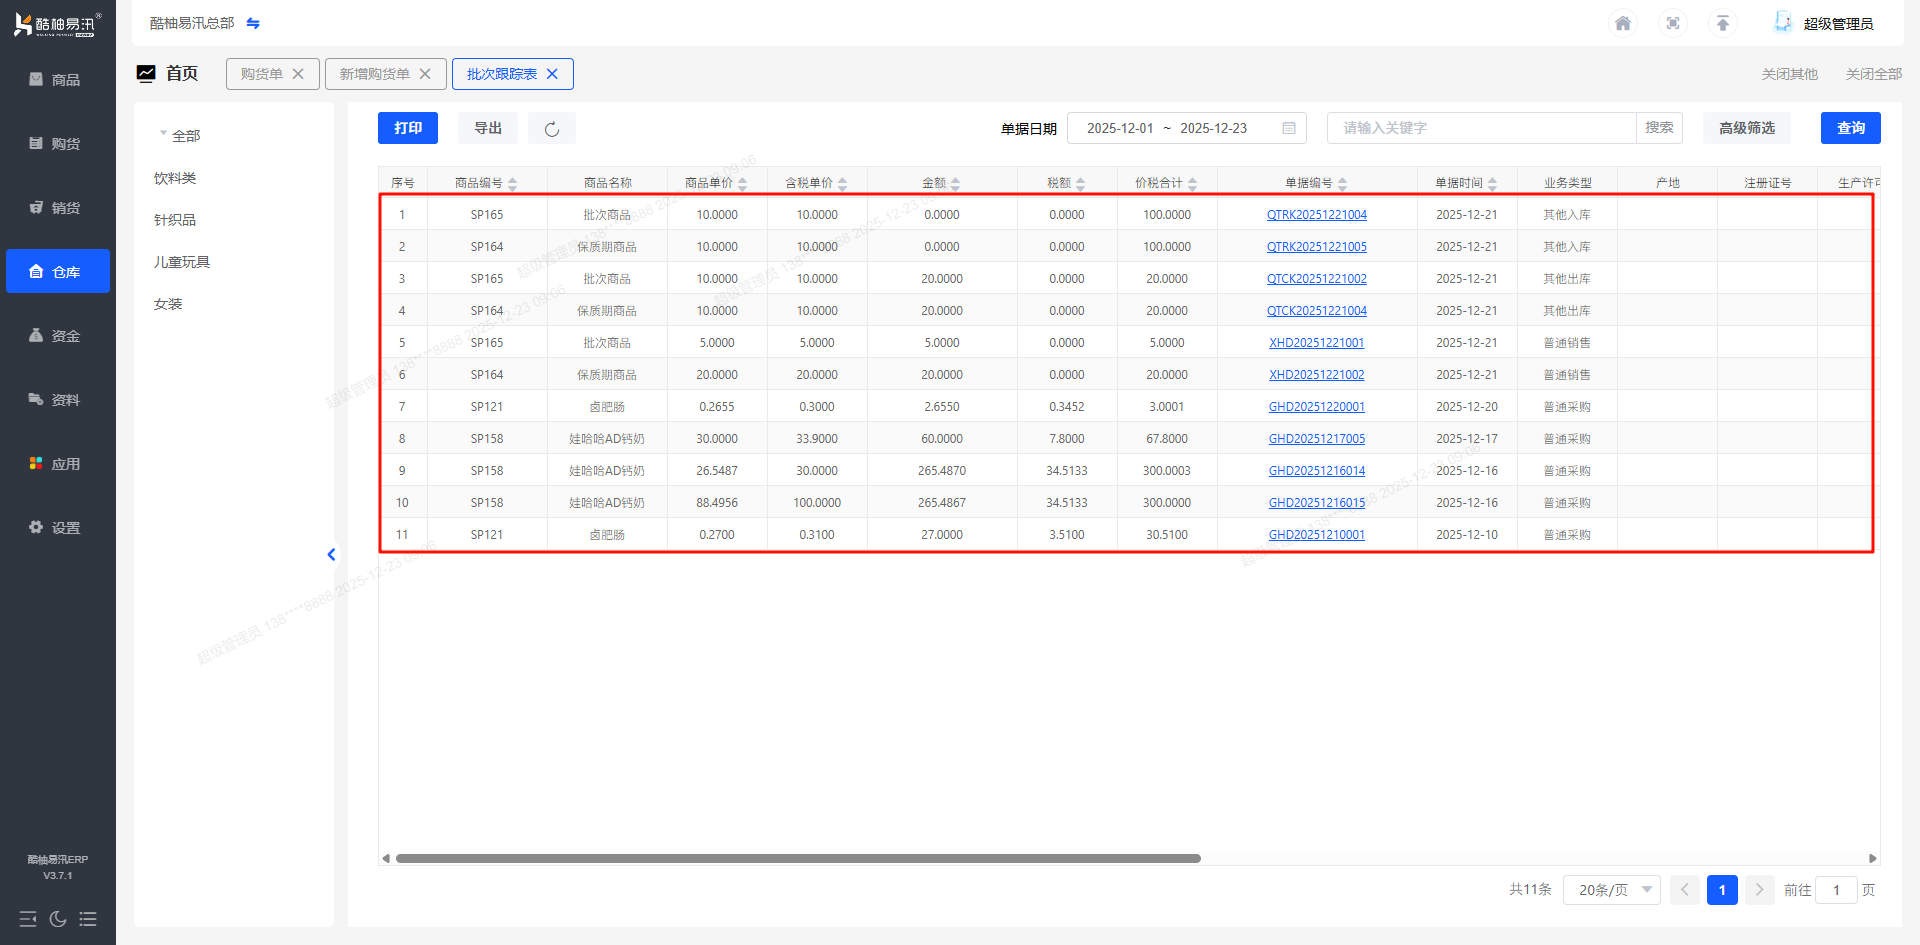Switch to the 购货单 tab
Image resolution: width=1920 pixels, height=945 pixels.
click(x=261, y=74)
